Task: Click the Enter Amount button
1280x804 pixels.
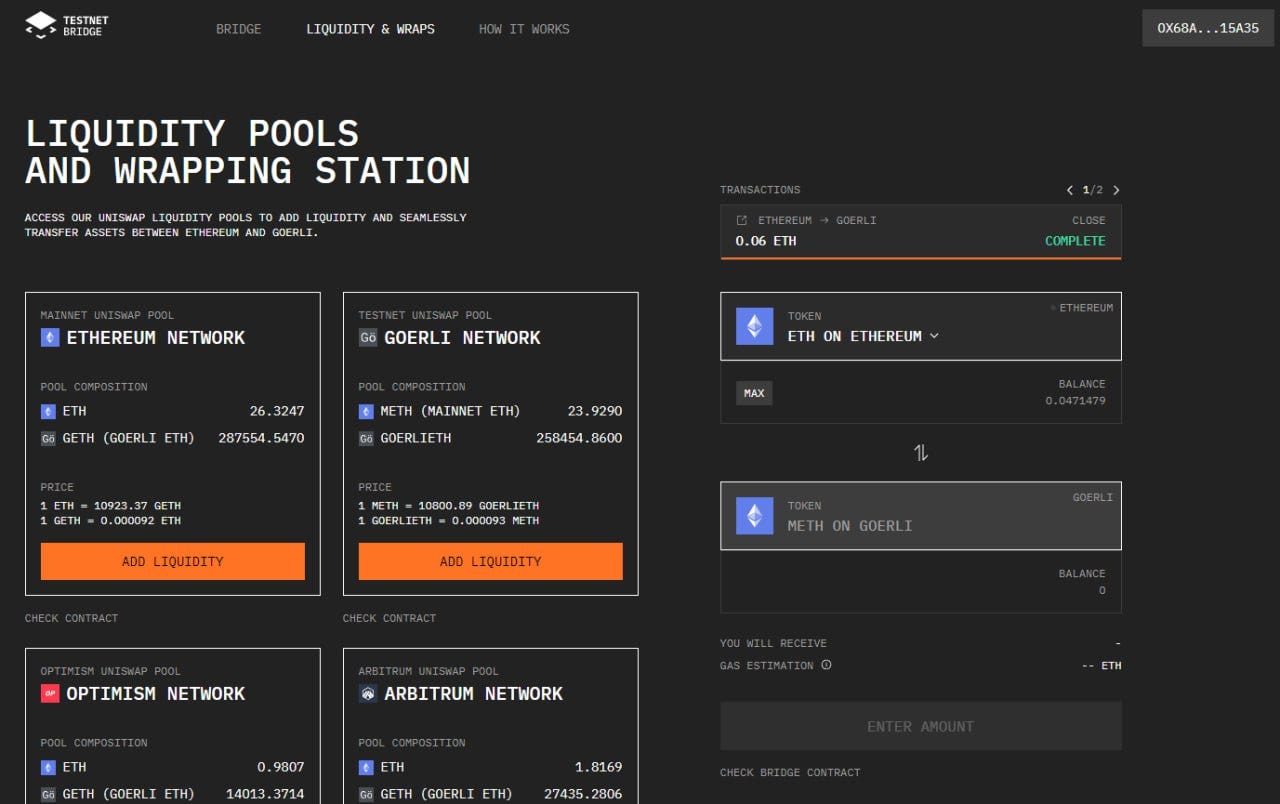Action: (921, 726)
